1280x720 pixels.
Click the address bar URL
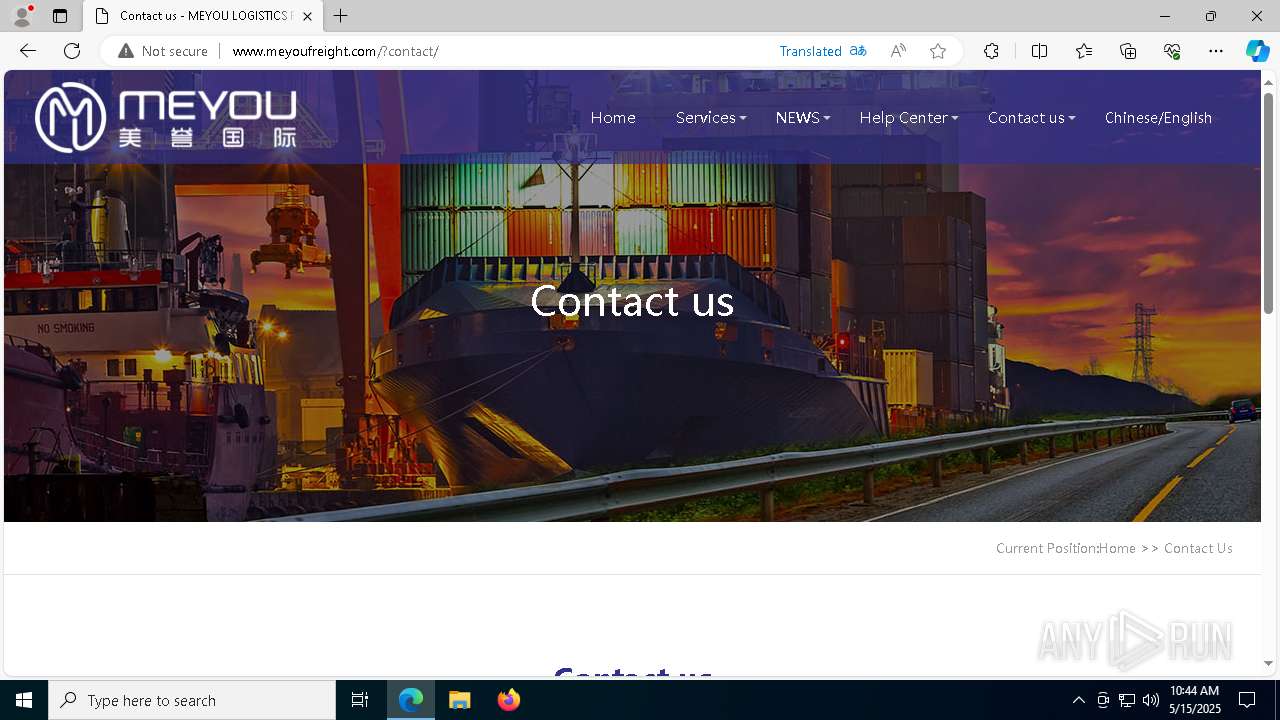pyautogui.click(x=335, y=51)
